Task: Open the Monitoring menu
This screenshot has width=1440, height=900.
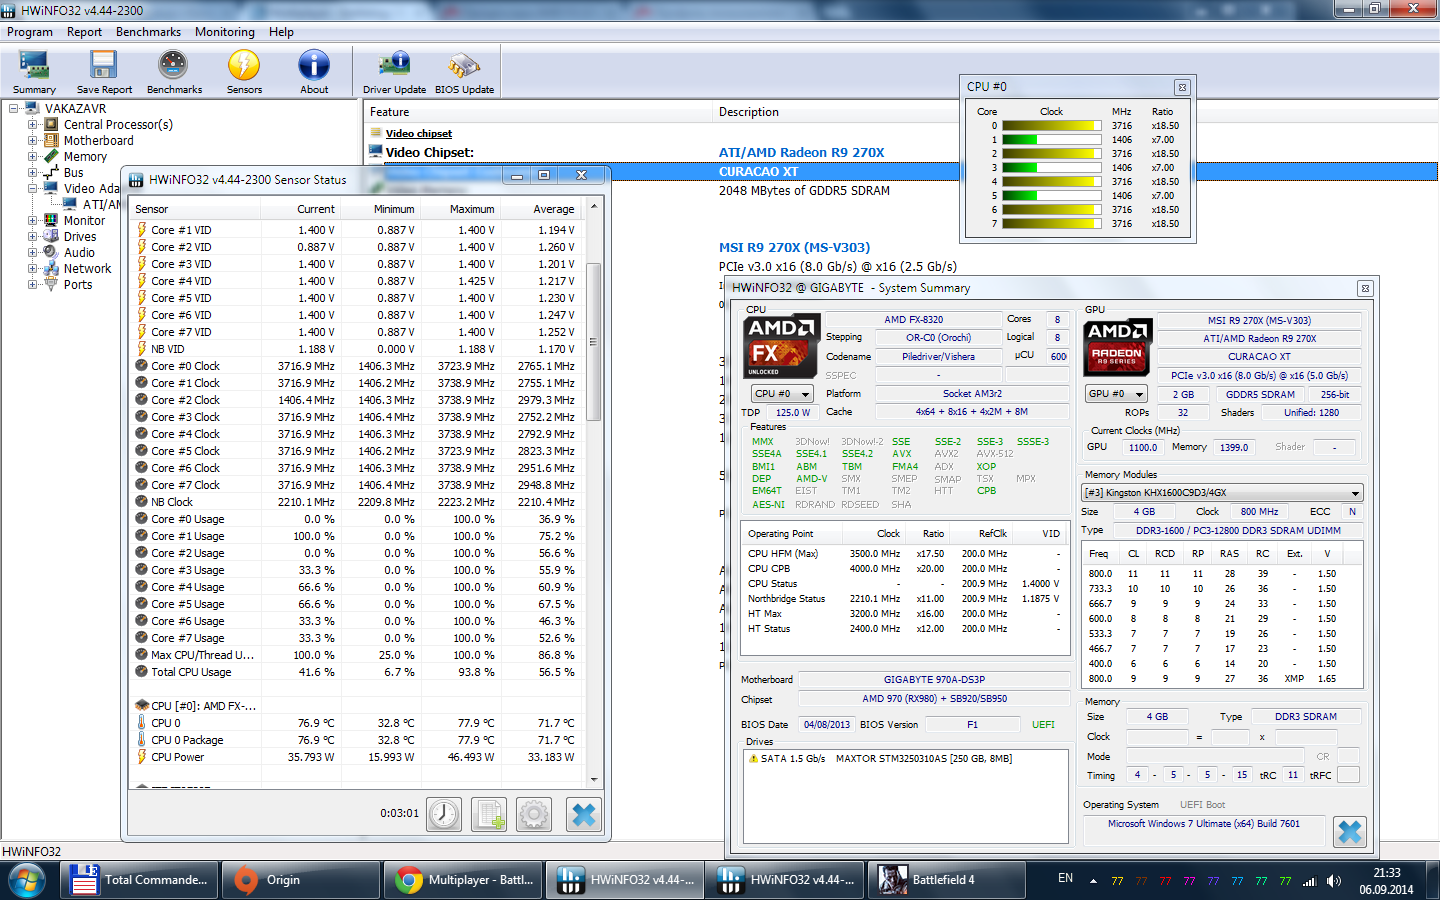Action: point(225,32)
